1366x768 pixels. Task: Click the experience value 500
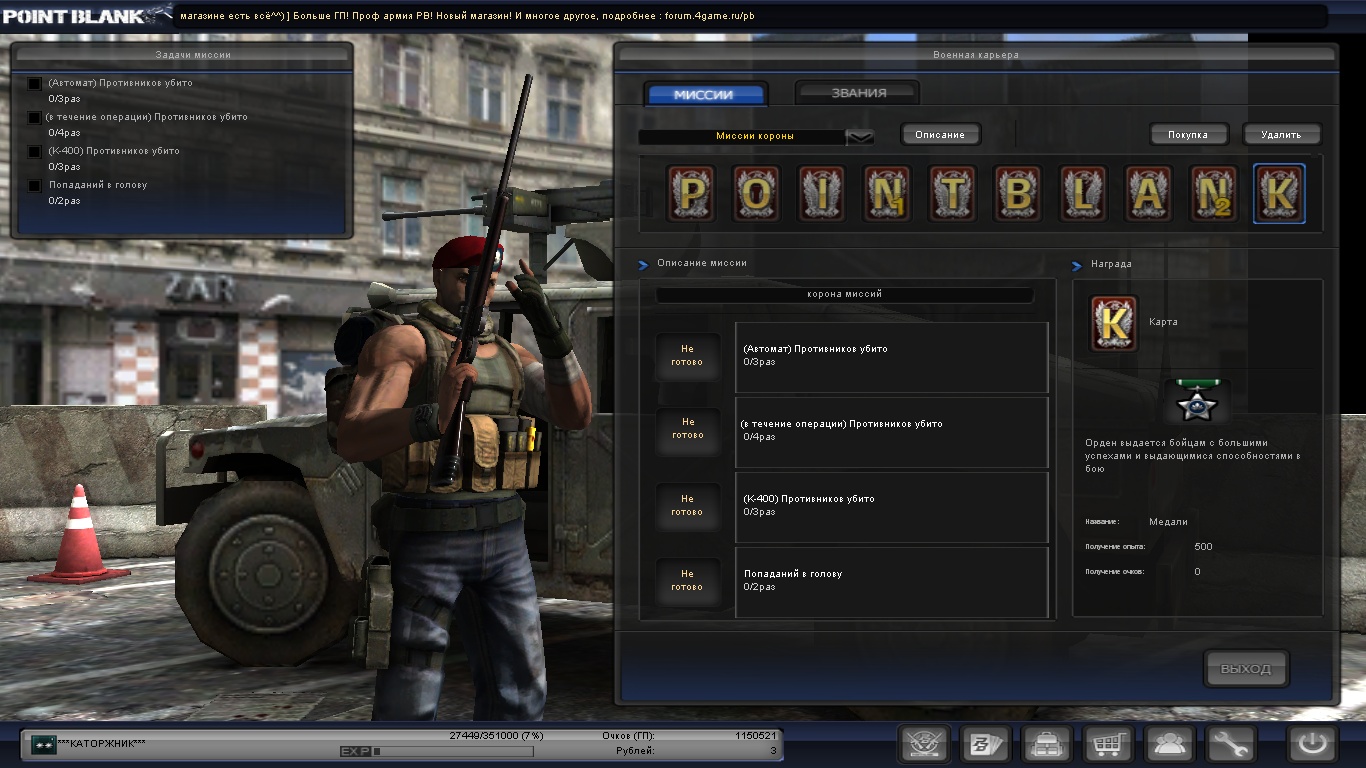coord(1203,547)
